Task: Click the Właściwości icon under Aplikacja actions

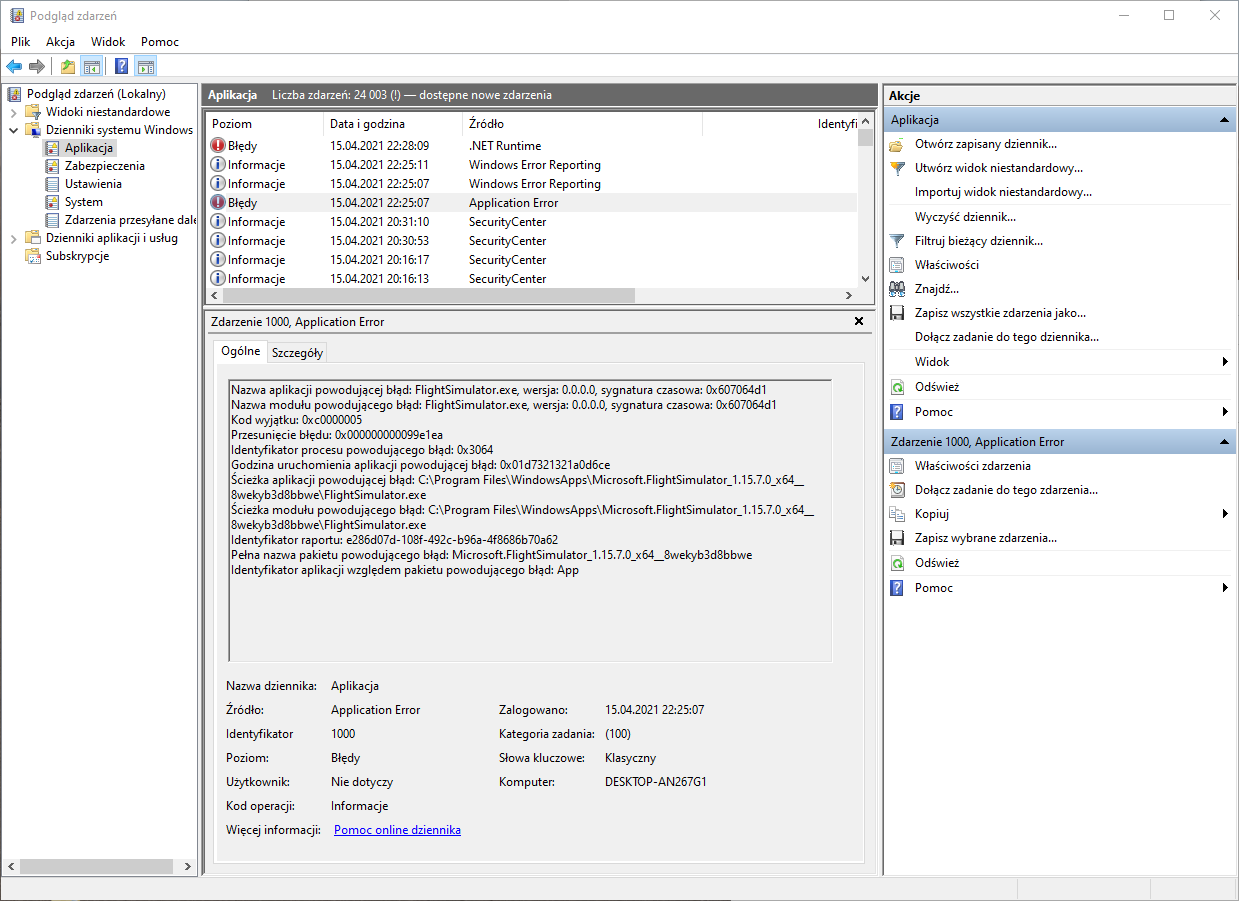Action: click(897, 265)
